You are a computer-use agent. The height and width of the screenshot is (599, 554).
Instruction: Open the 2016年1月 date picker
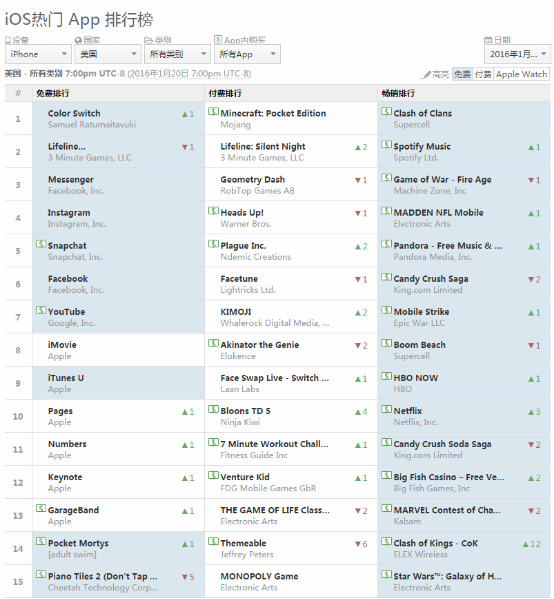(x=517, y=54)
